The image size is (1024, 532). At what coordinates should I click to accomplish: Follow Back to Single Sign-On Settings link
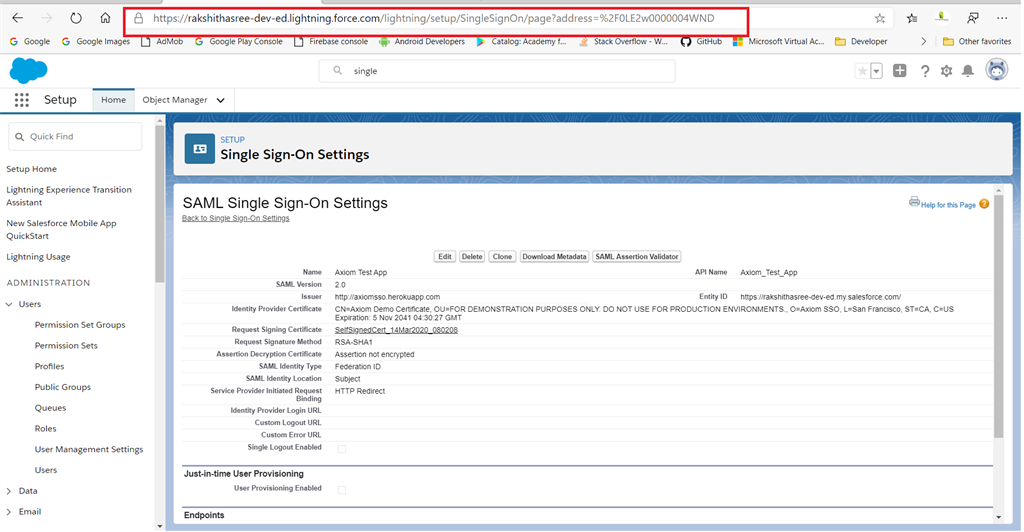point(236,218)
